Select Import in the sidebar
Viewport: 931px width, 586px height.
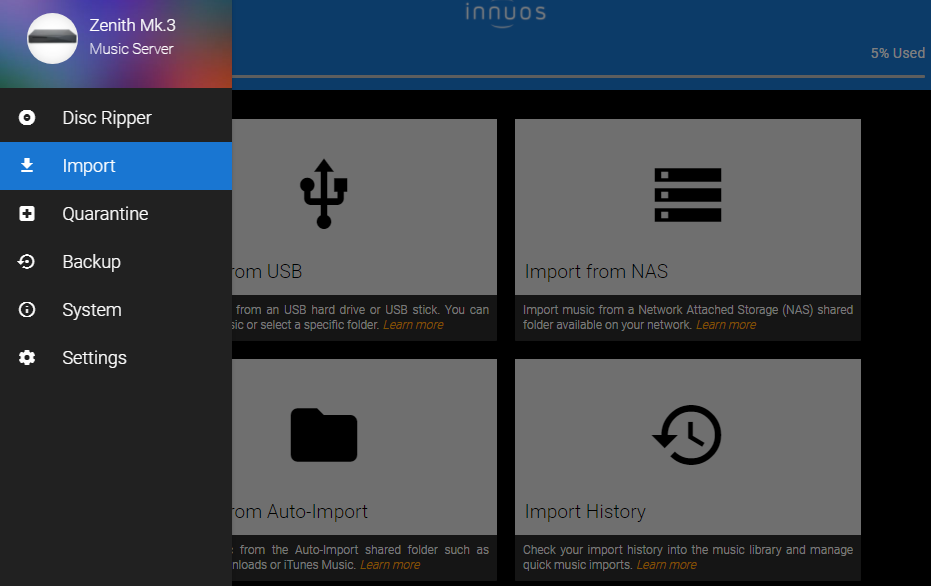point(116,166)
